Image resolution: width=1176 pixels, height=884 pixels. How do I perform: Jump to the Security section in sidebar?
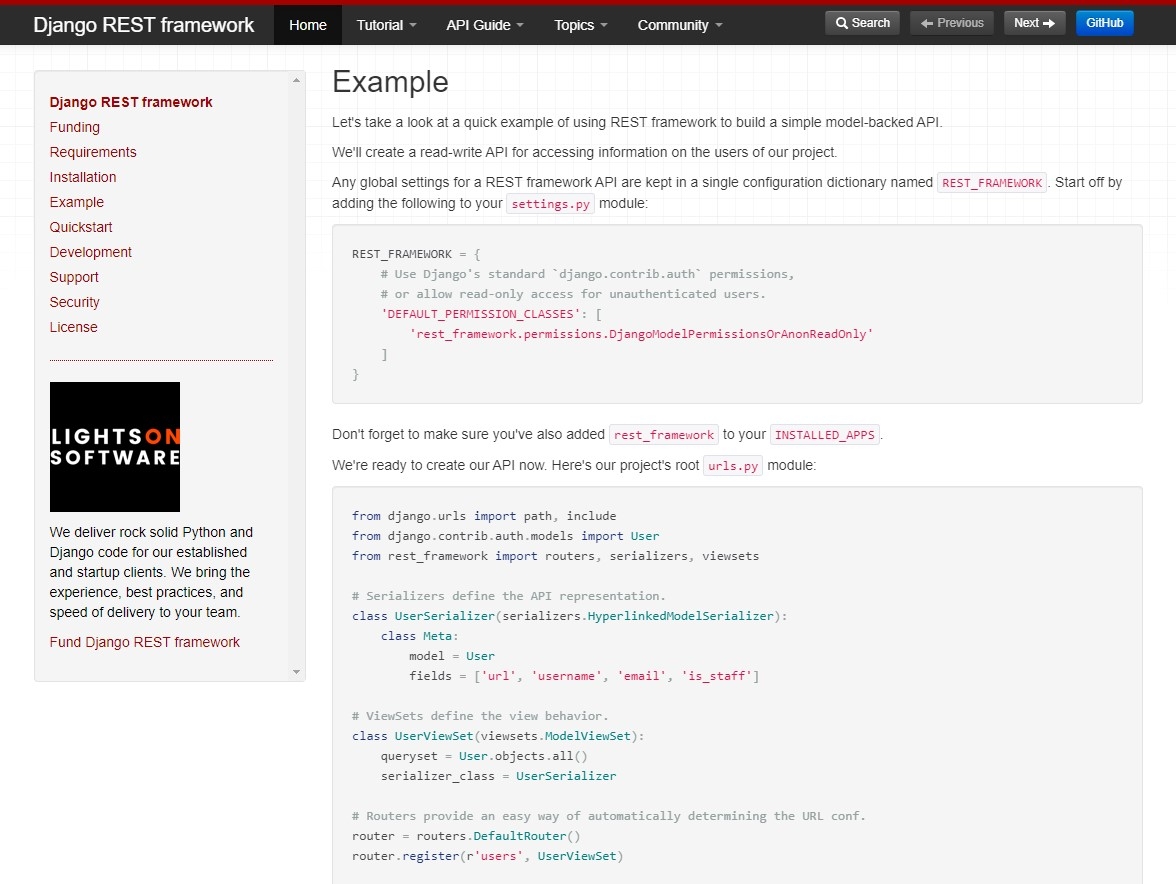pyautogui.click(x=74, y=302)
